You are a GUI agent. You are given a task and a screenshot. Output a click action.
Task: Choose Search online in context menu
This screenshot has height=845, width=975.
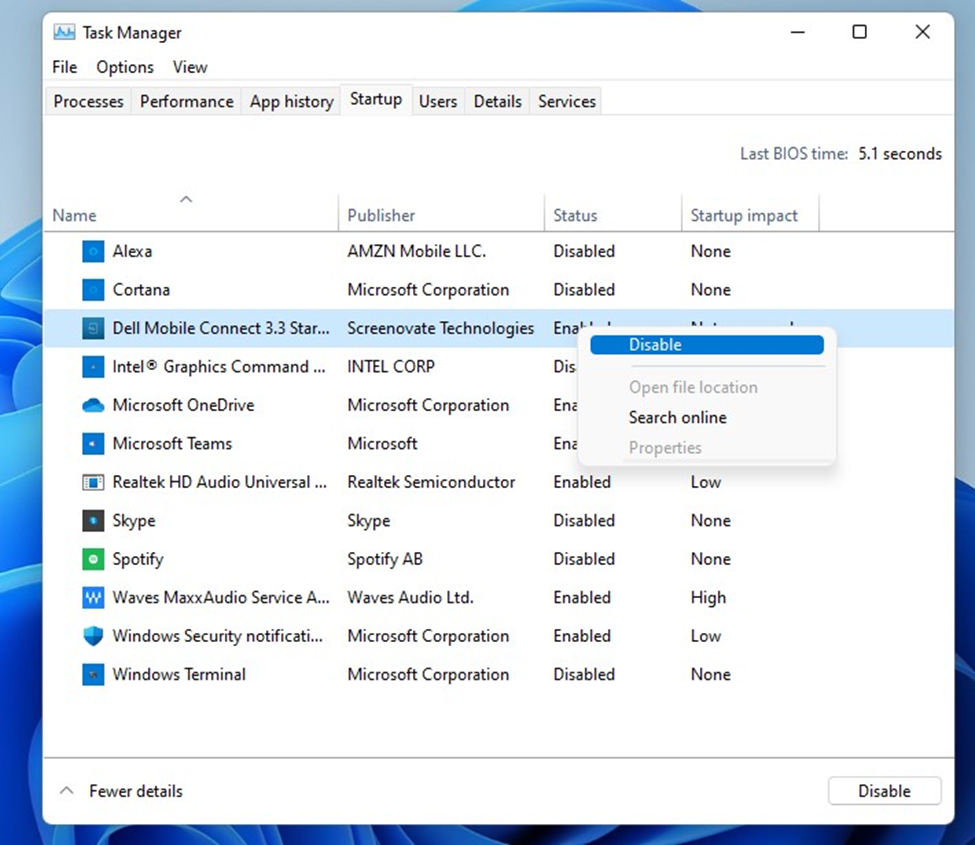(678, 417)
